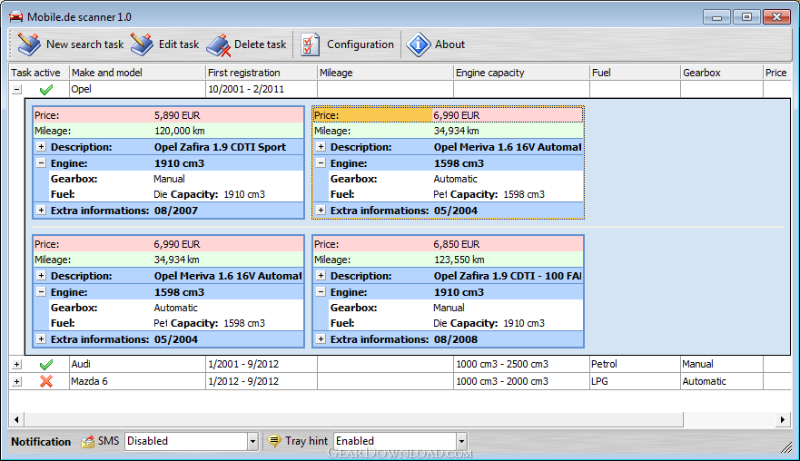Click the 120,000 km mileage value
Screen dimensions: 800x461
tap(180, 131)
